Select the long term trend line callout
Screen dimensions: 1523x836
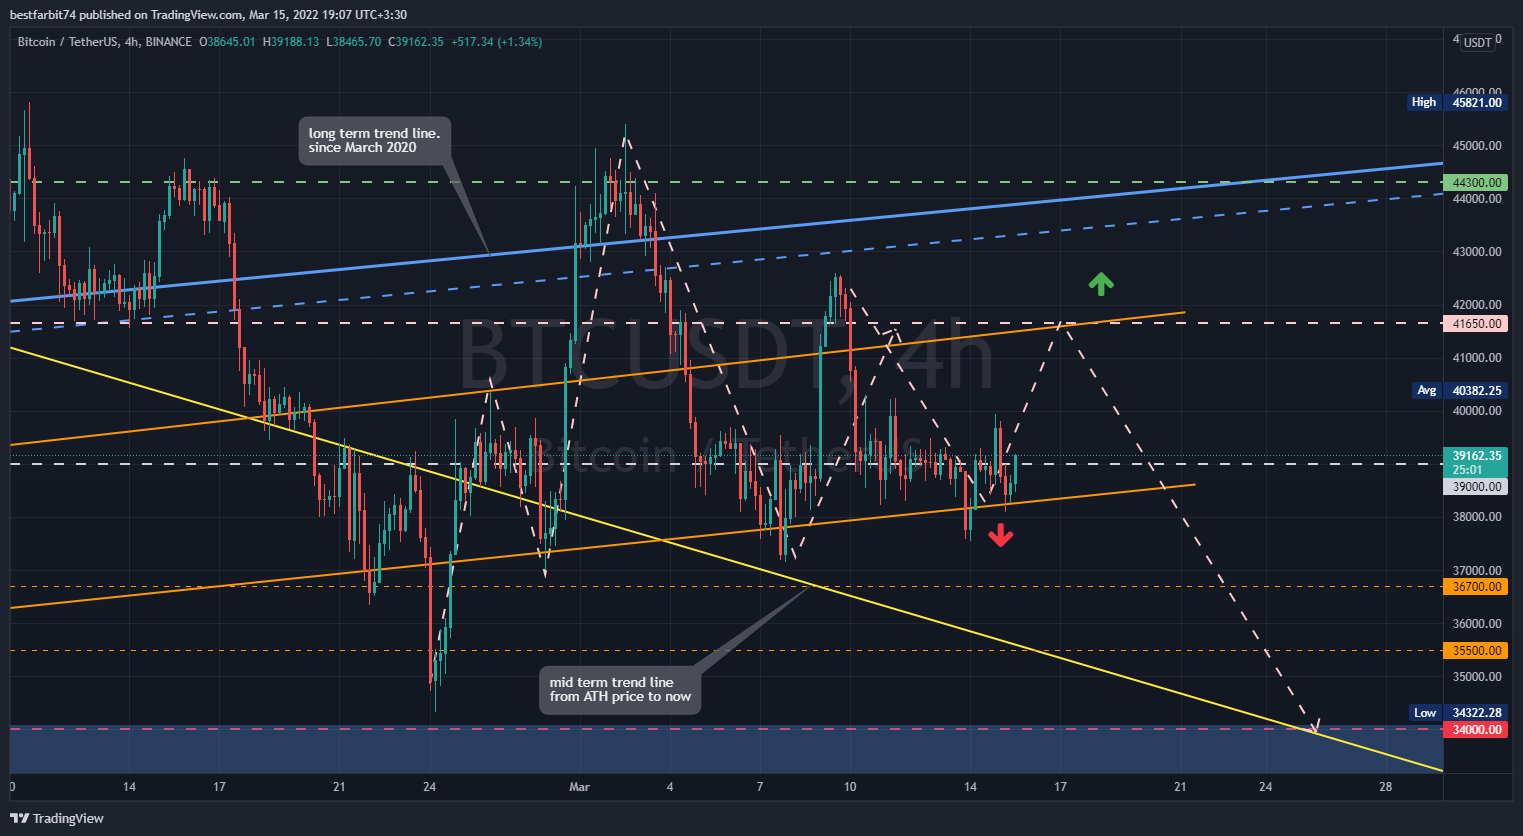point(374,141)
